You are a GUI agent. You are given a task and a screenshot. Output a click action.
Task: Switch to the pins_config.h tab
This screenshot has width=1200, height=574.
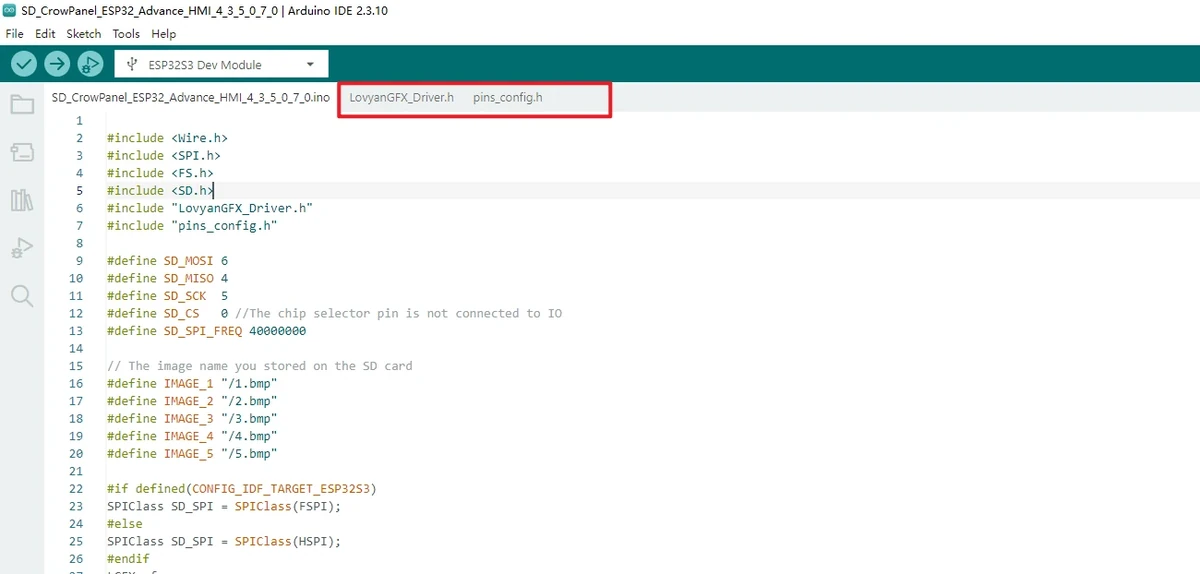pos(508,98)
